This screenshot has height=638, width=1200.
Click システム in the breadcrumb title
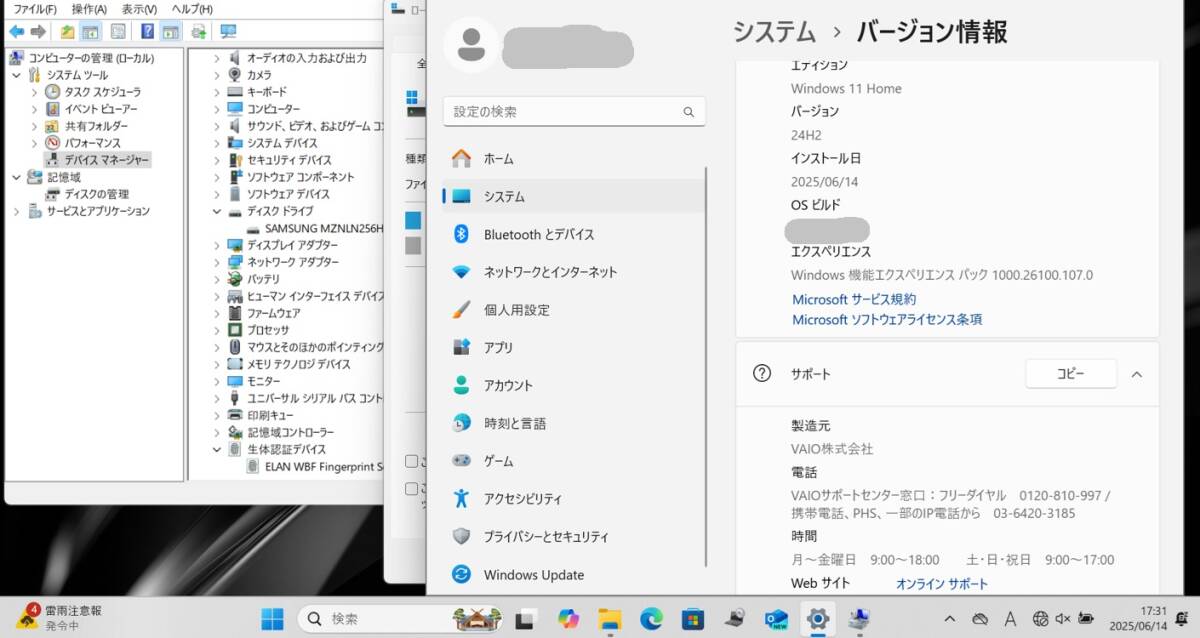pos(775,31)
